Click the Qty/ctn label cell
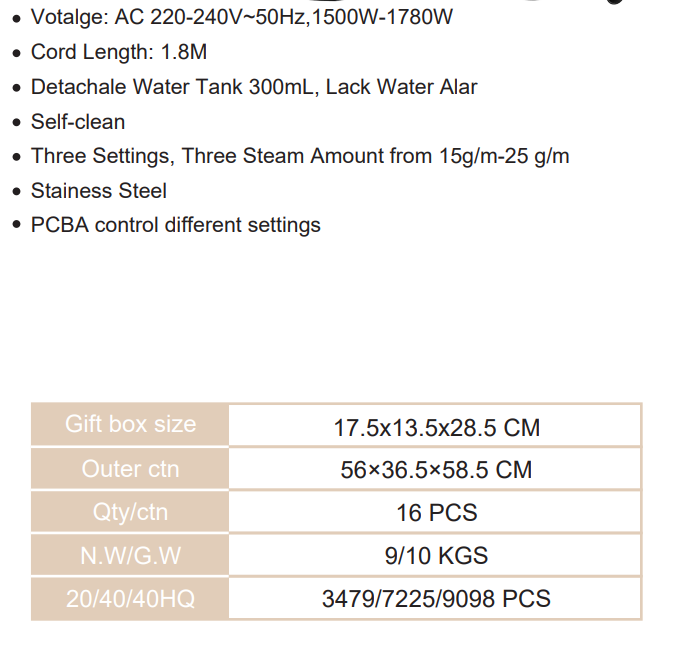The image size is (687, 650). click(x=130, y=513)
